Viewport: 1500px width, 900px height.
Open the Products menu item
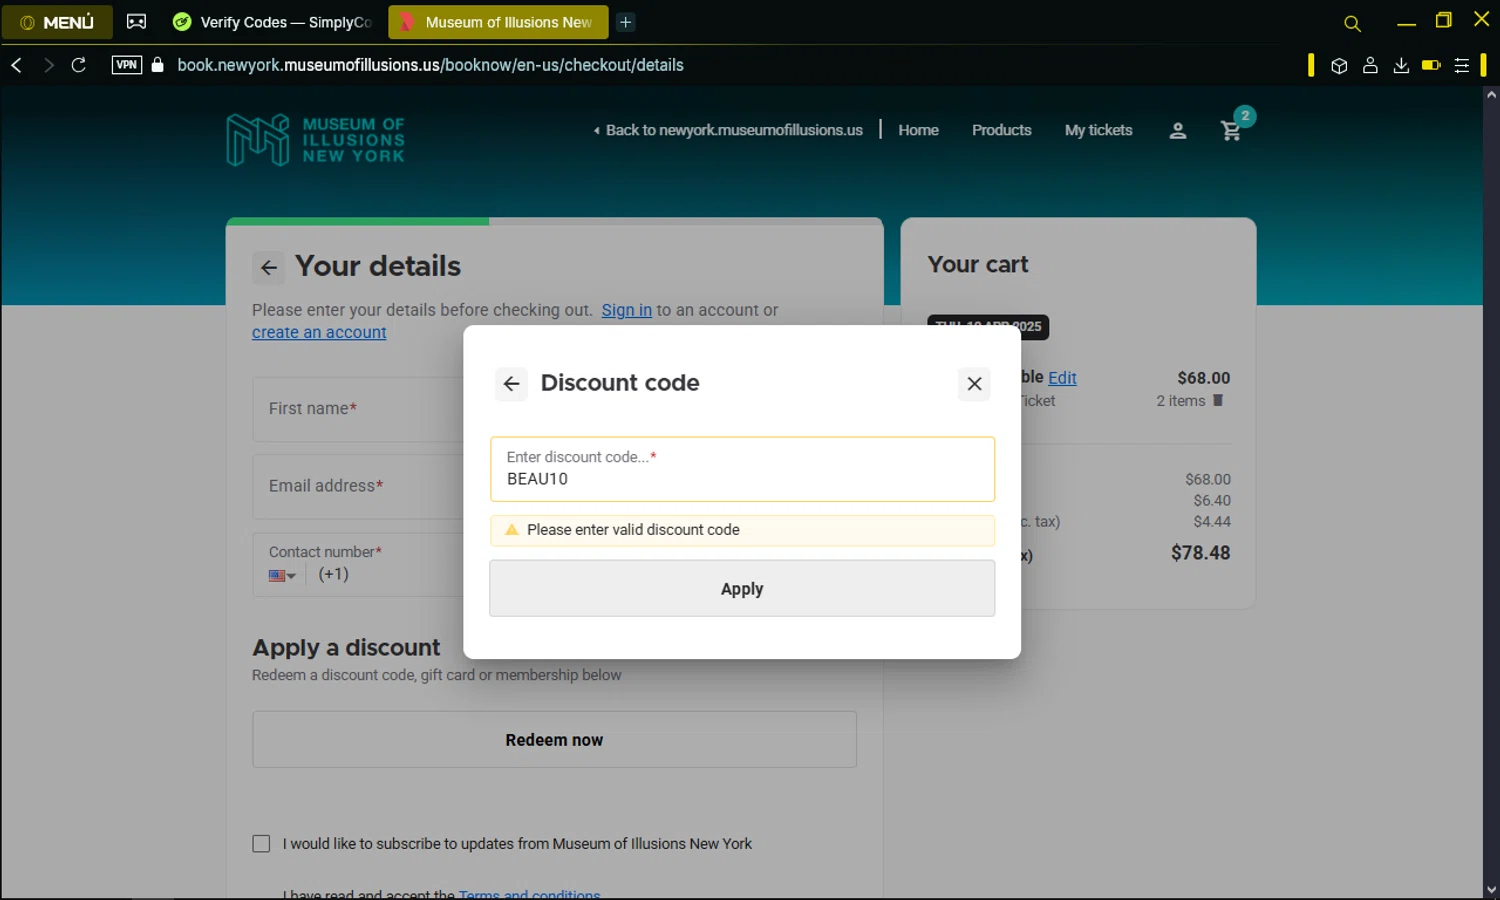[1001, 130]
